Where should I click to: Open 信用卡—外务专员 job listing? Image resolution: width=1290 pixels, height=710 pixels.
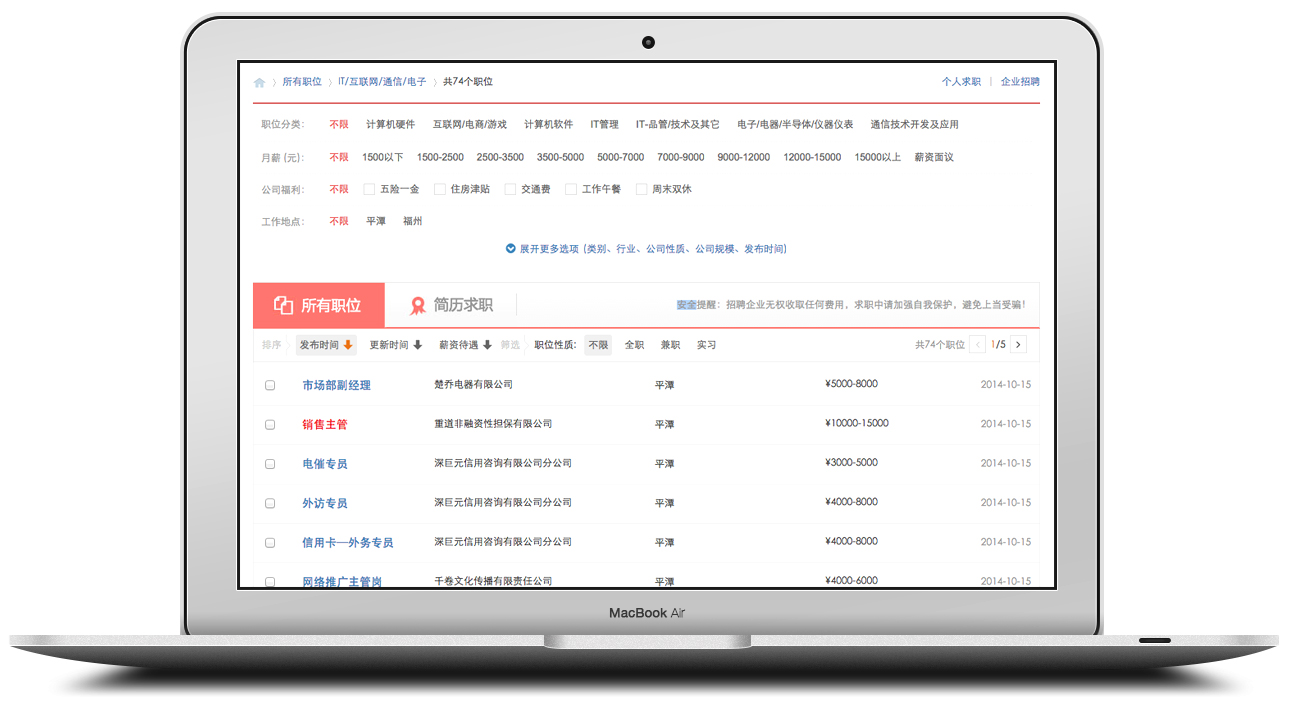point(348,542)
